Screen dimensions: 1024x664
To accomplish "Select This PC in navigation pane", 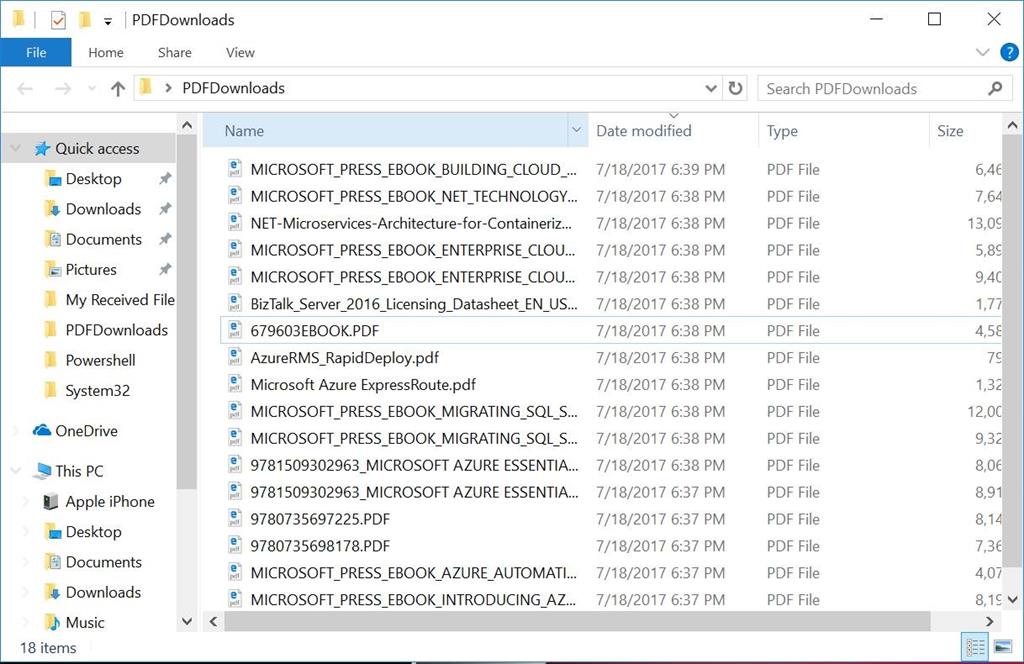I will [79, 471].
